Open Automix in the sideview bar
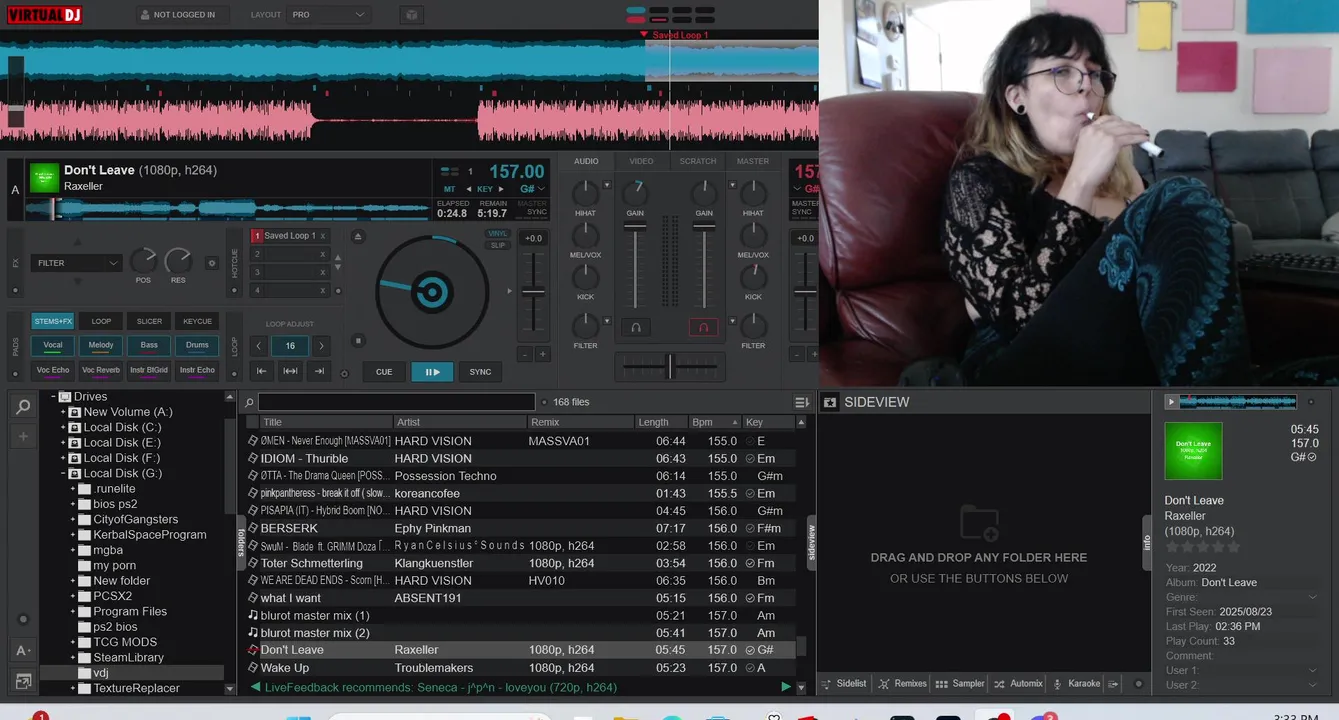 coord(1018,684)
